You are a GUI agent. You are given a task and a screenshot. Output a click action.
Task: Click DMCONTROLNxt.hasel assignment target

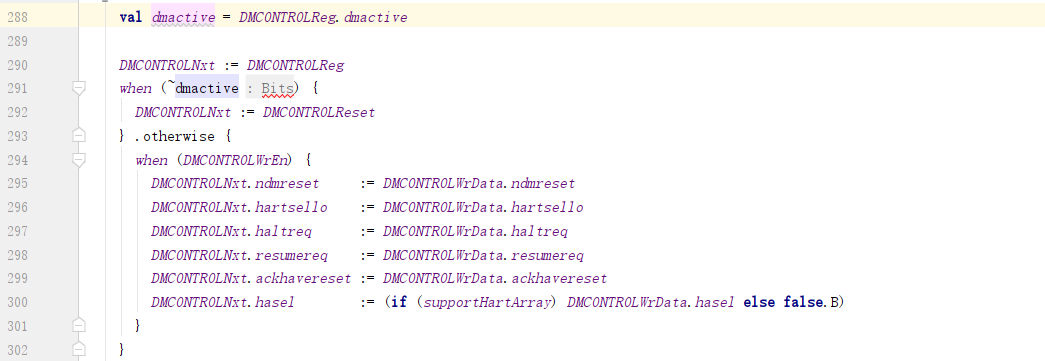223,302
